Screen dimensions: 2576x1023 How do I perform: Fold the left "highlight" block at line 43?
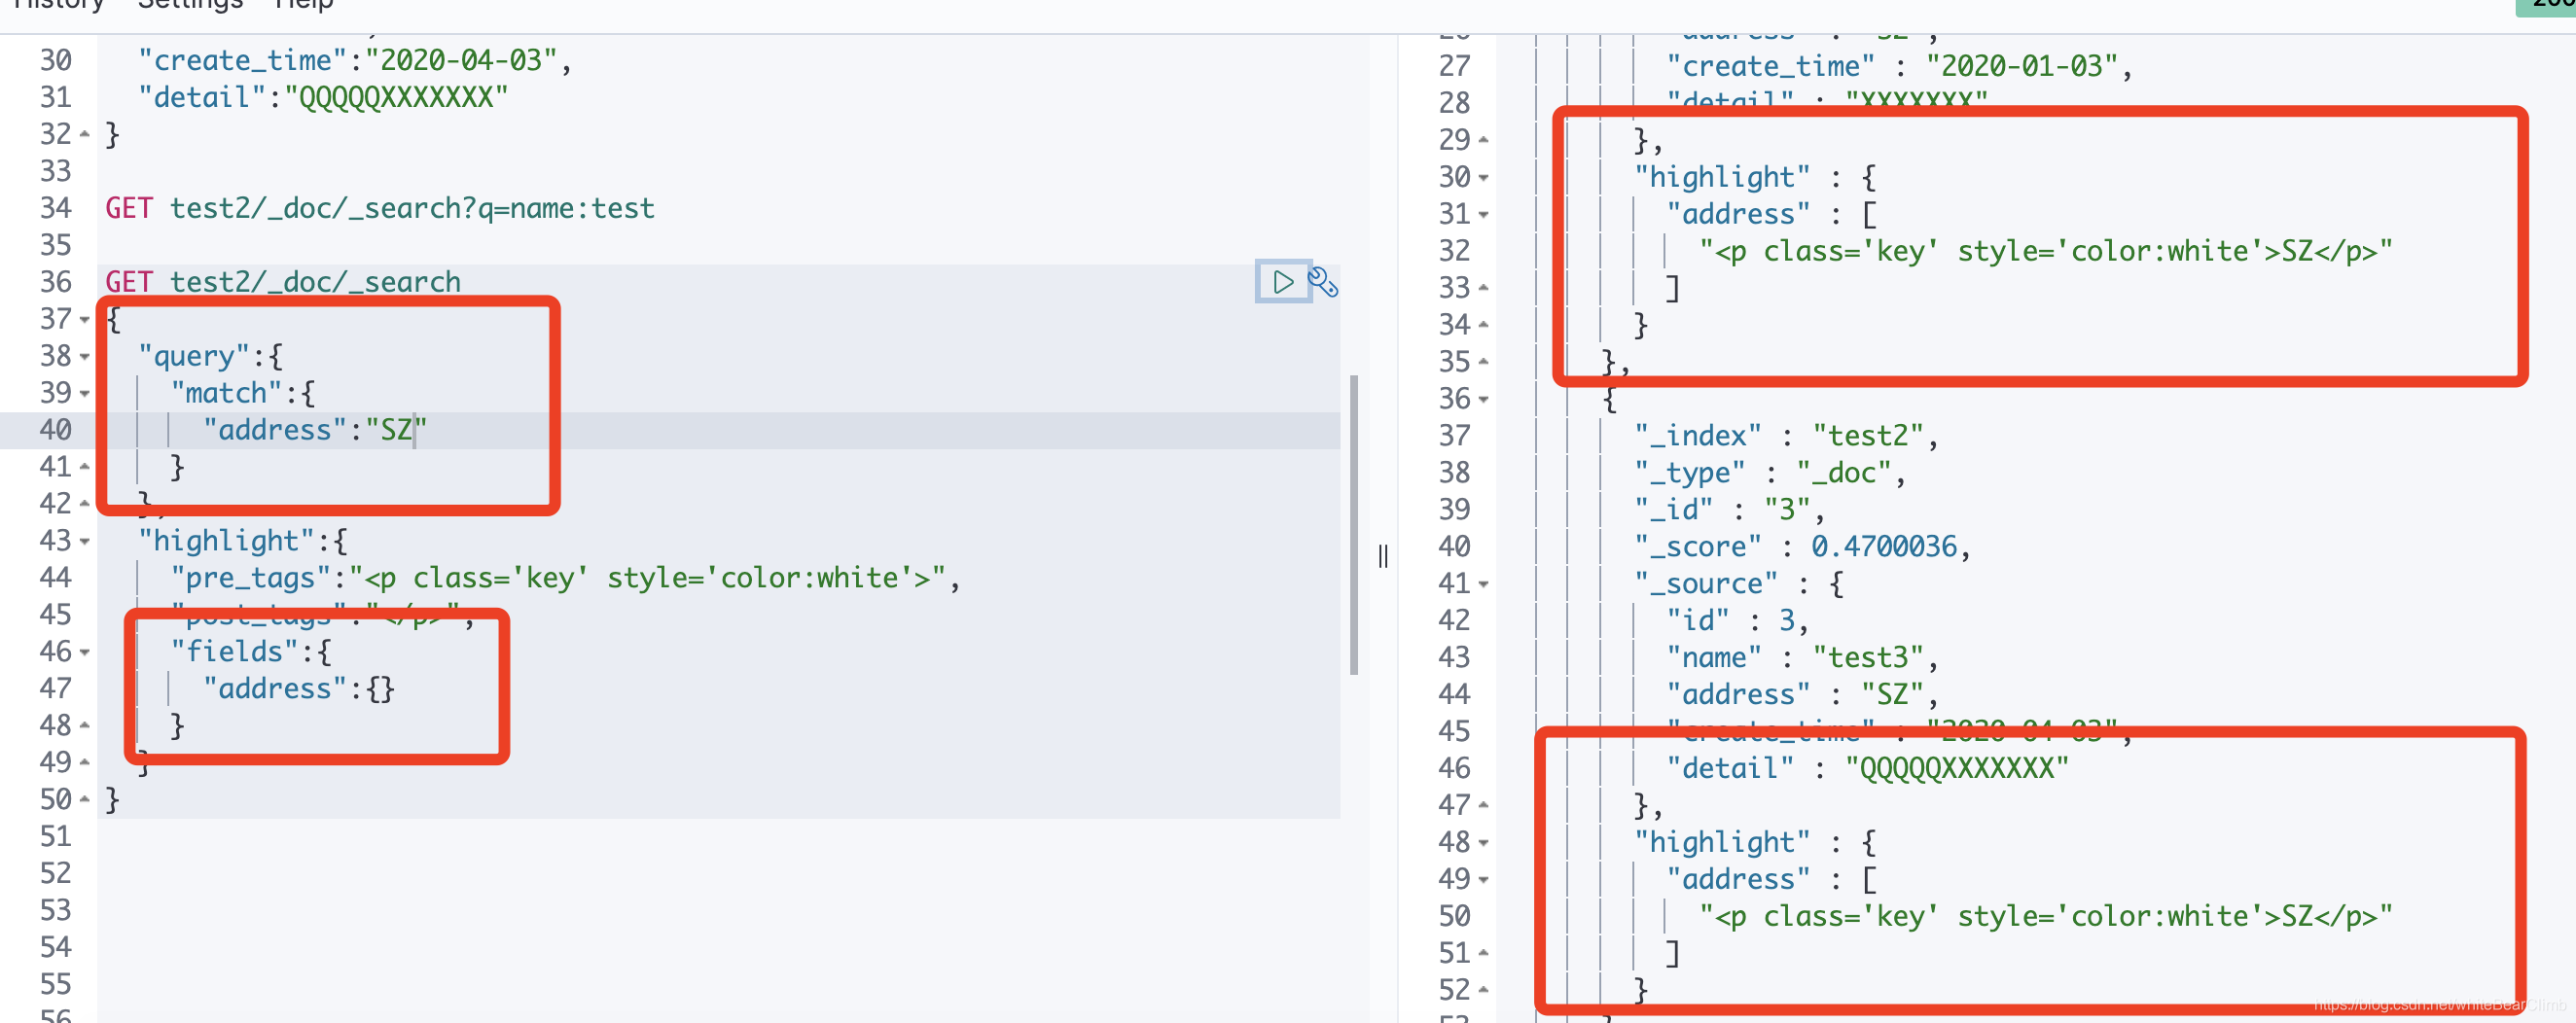tap(85, 542)
